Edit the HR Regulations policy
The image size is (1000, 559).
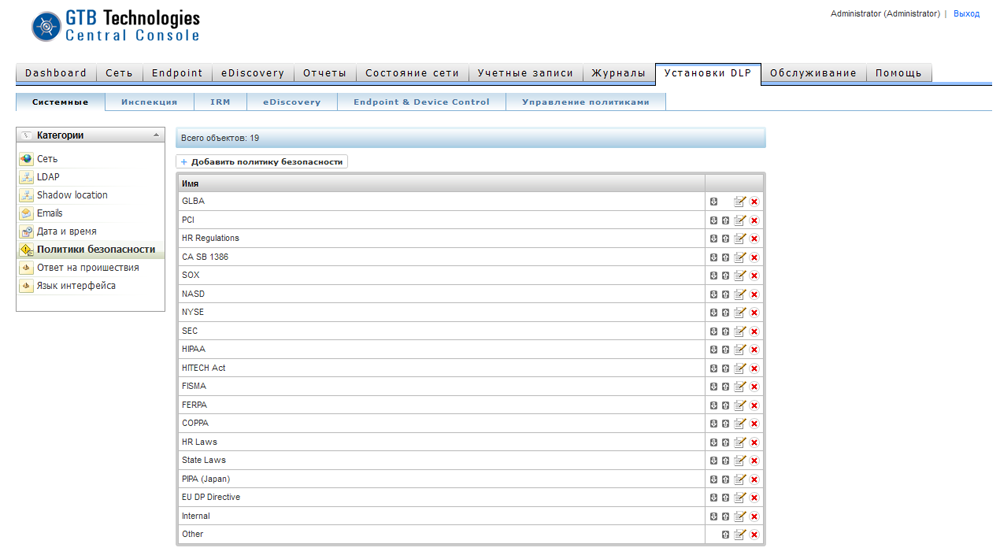[740, 238]
